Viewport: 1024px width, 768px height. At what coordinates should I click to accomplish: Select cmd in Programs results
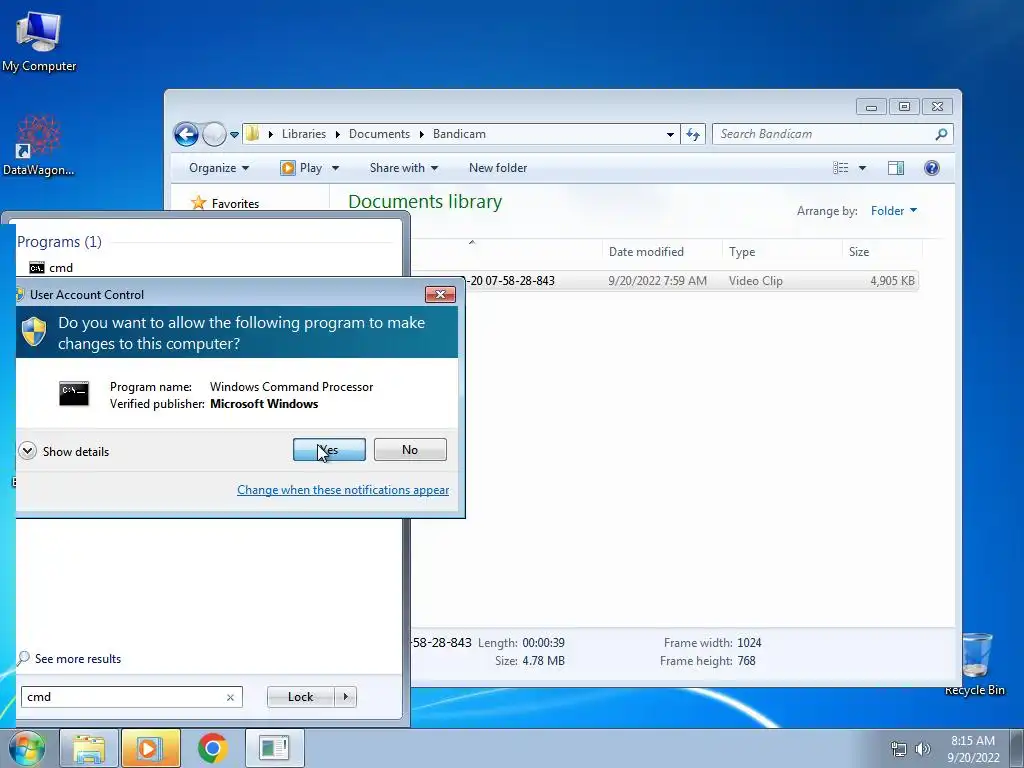[x=52, y=268]
